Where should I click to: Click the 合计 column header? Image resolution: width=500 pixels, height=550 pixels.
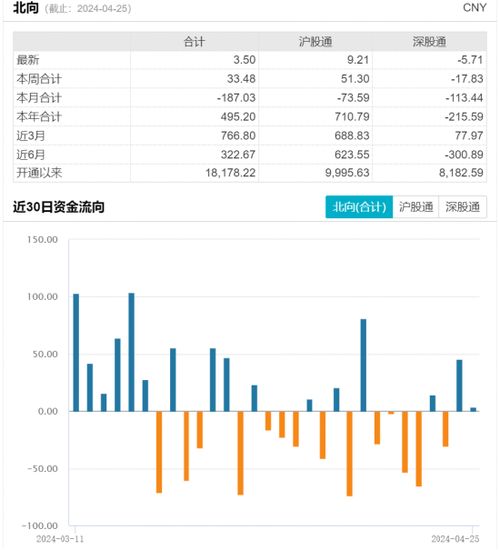click(194, 42)
